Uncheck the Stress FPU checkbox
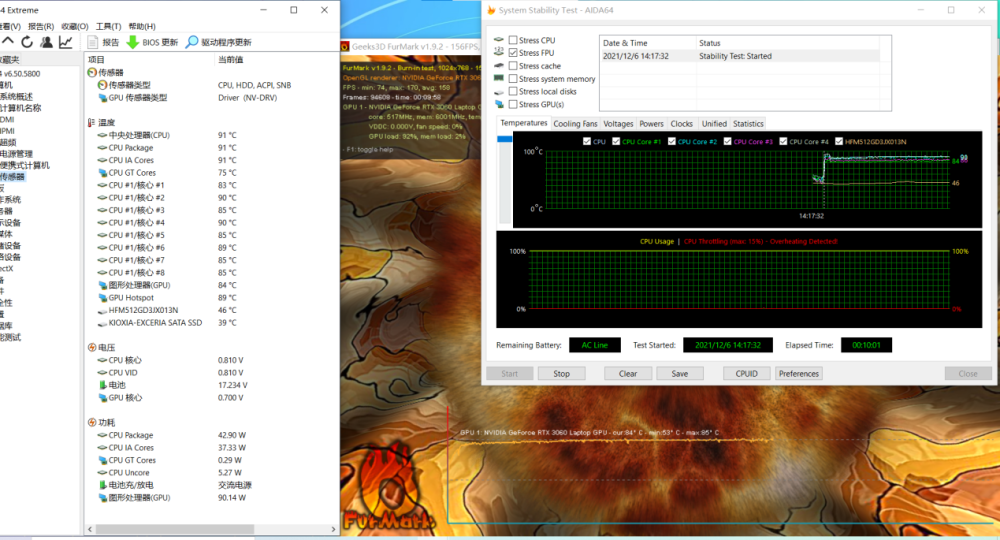Viewport: 1000px width, 540px height. pos(513,53)
